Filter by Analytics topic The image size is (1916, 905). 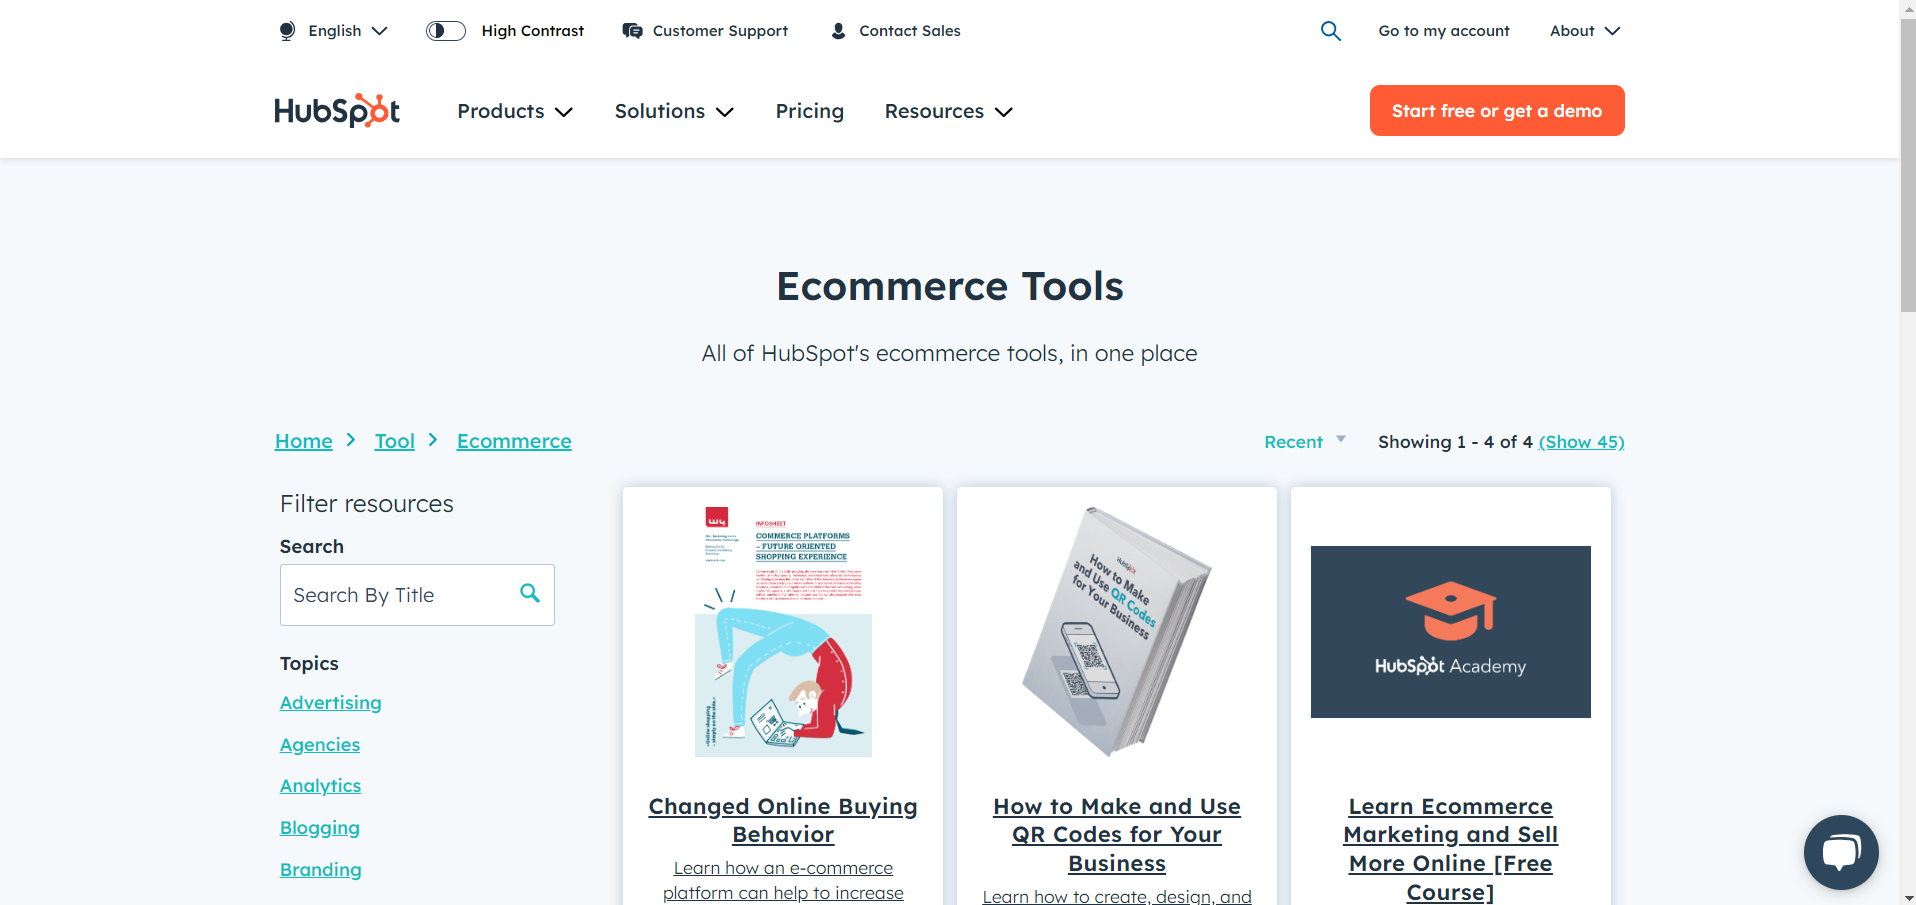(320, 786)
